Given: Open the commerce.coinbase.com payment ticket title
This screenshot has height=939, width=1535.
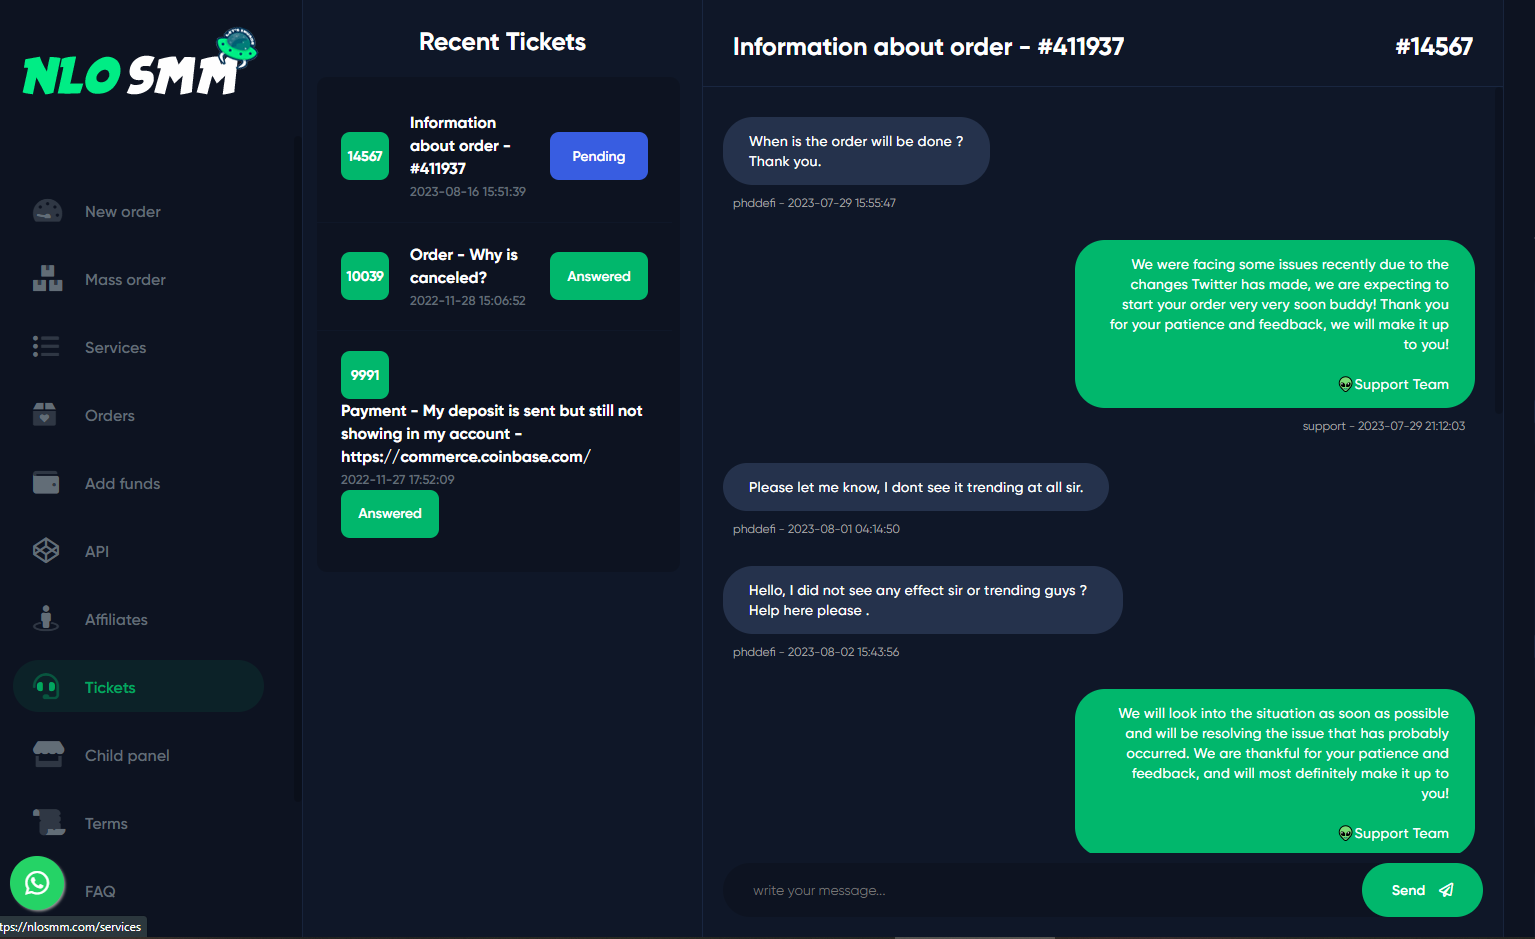Looking at the screenshot, I should (x=492, y=434).
